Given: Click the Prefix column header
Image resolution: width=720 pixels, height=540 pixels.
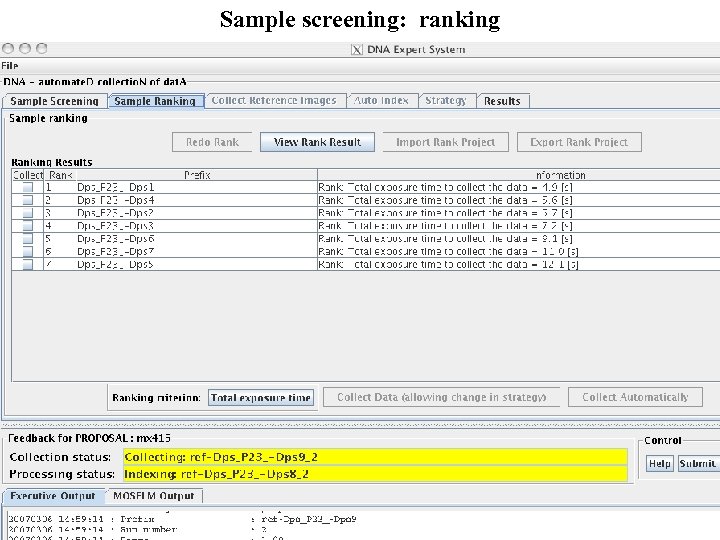Looking at the screenshot, I should point(197,175).
